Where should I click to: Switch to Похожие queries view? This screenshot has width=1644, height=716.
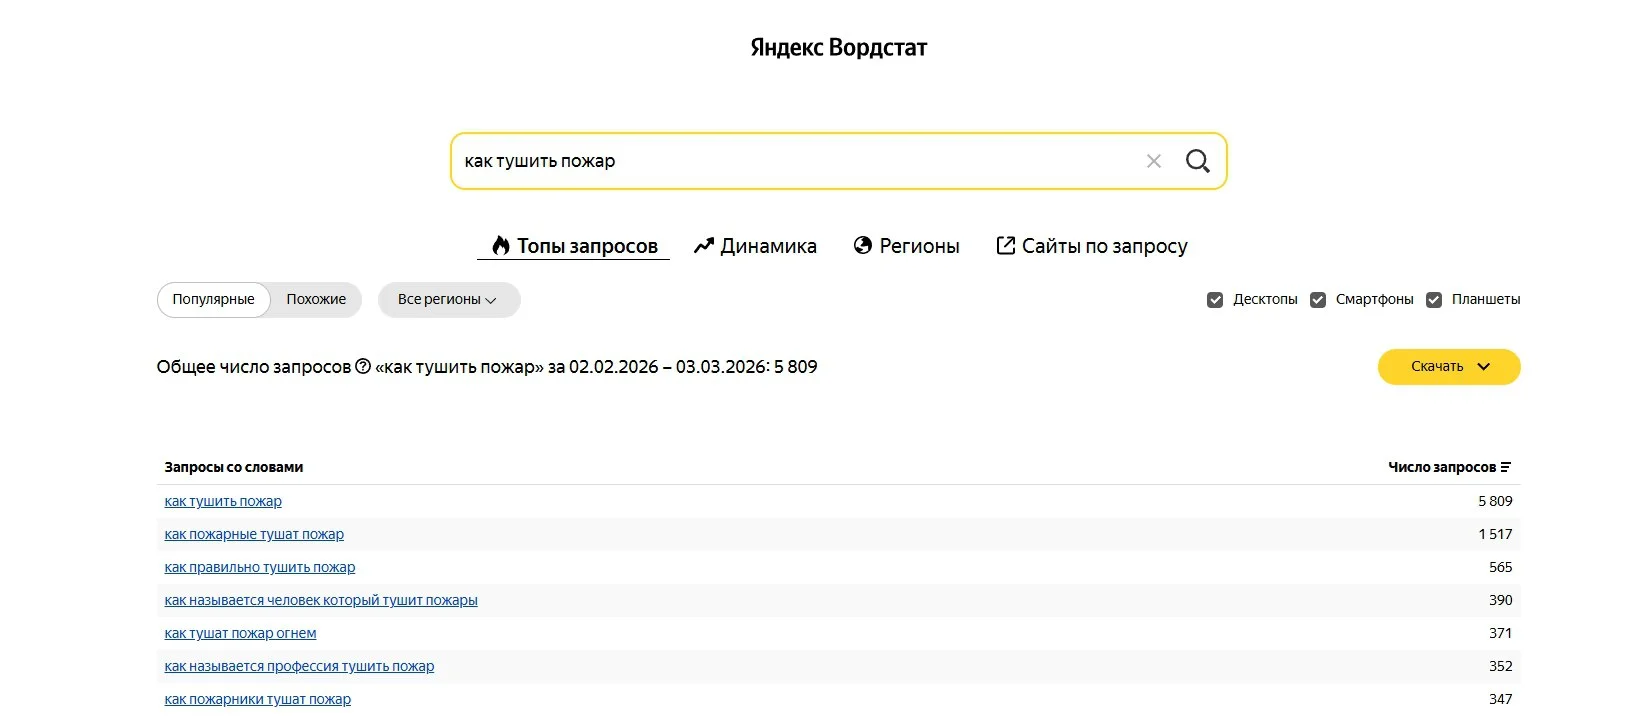coord(316,300)
